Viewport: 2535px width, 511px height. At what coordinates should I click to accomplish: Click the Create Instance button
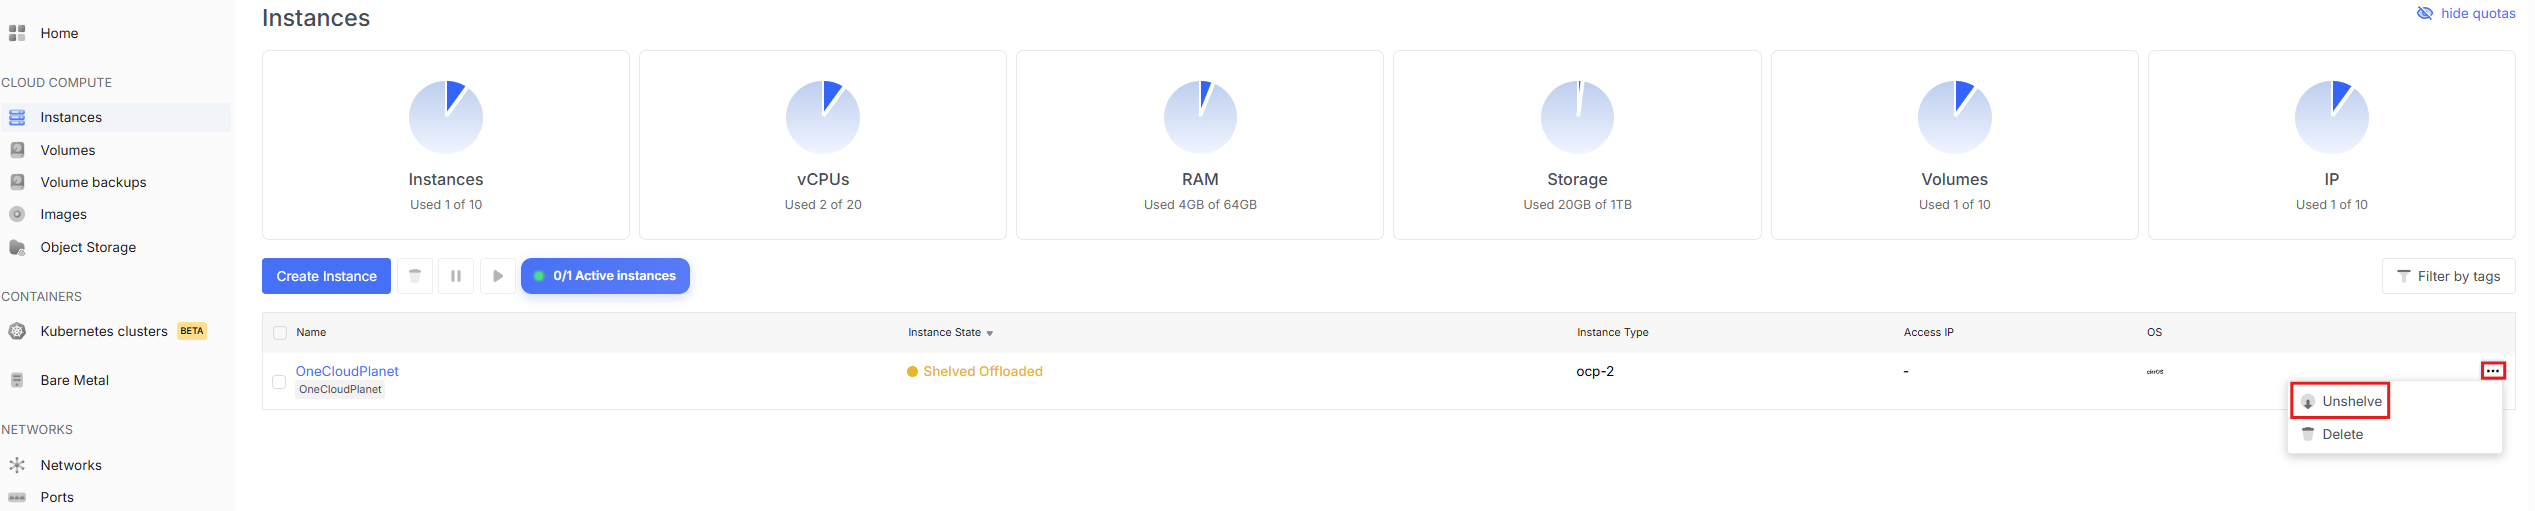click(x=326, y=276)
